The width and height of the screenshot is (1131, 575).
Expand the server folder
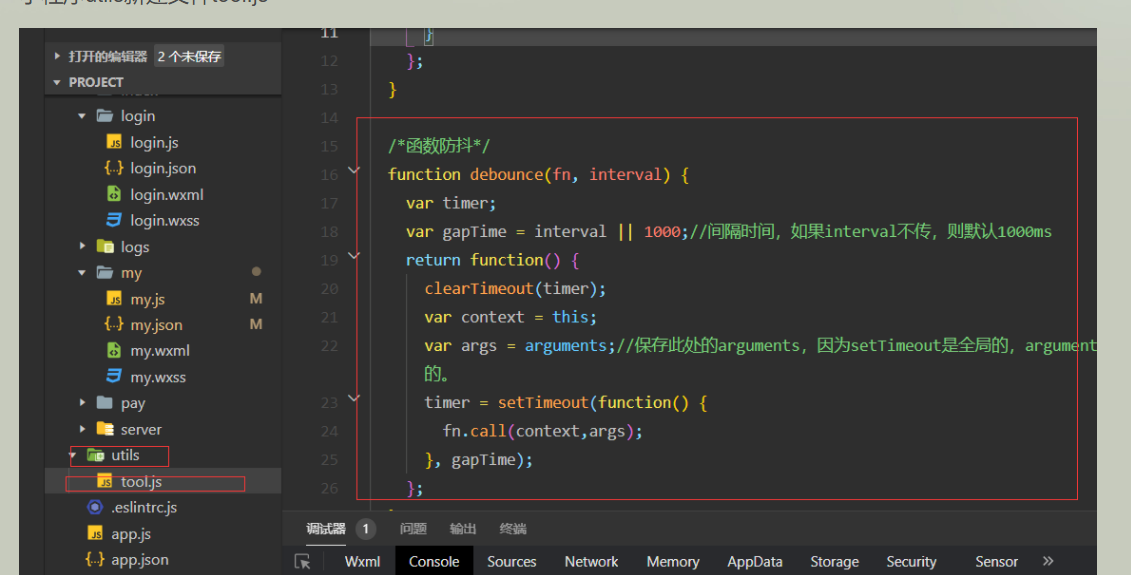pos(82,429)
